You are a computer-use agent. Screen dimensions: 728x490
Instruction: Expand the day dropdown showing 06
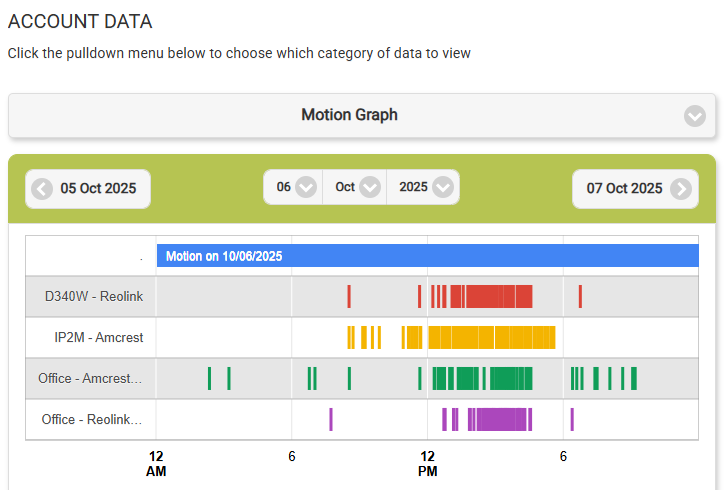(x=306, y=187)
